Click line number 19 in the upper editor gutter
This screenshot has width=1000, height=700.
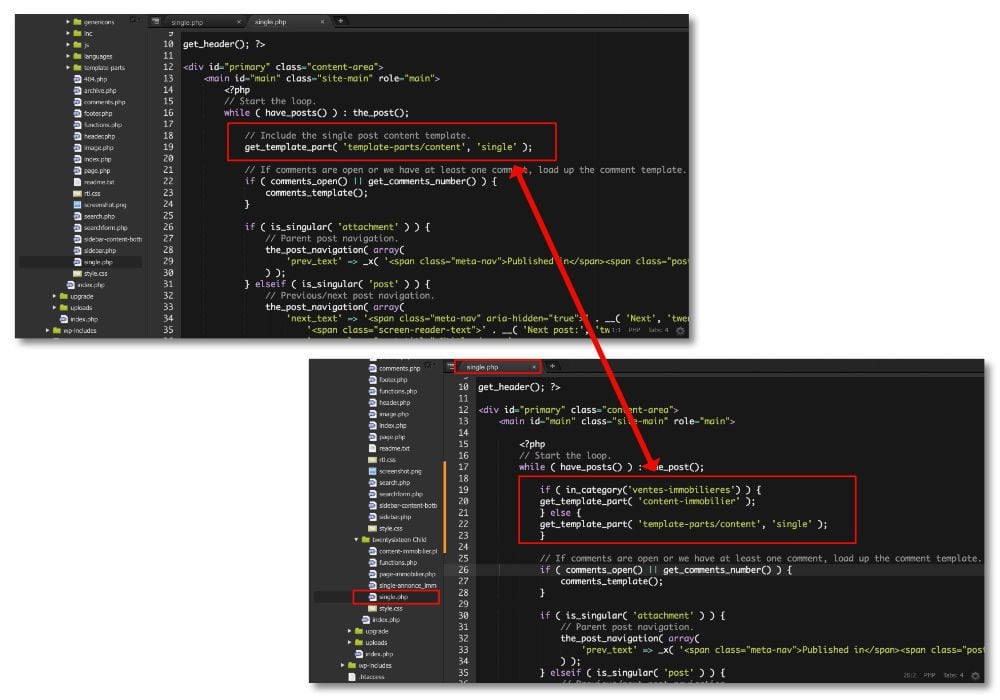click(x=167, y=147)
